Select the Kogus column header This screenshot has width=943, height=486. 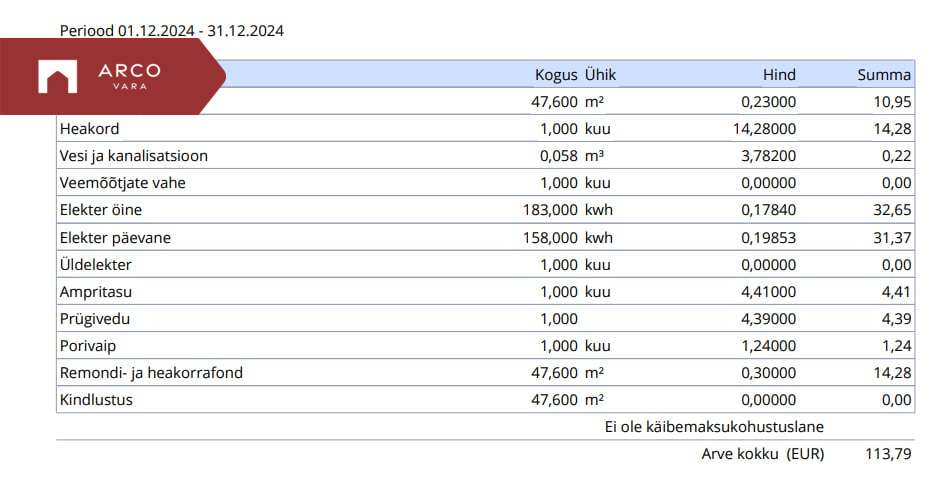pos(556,74)
